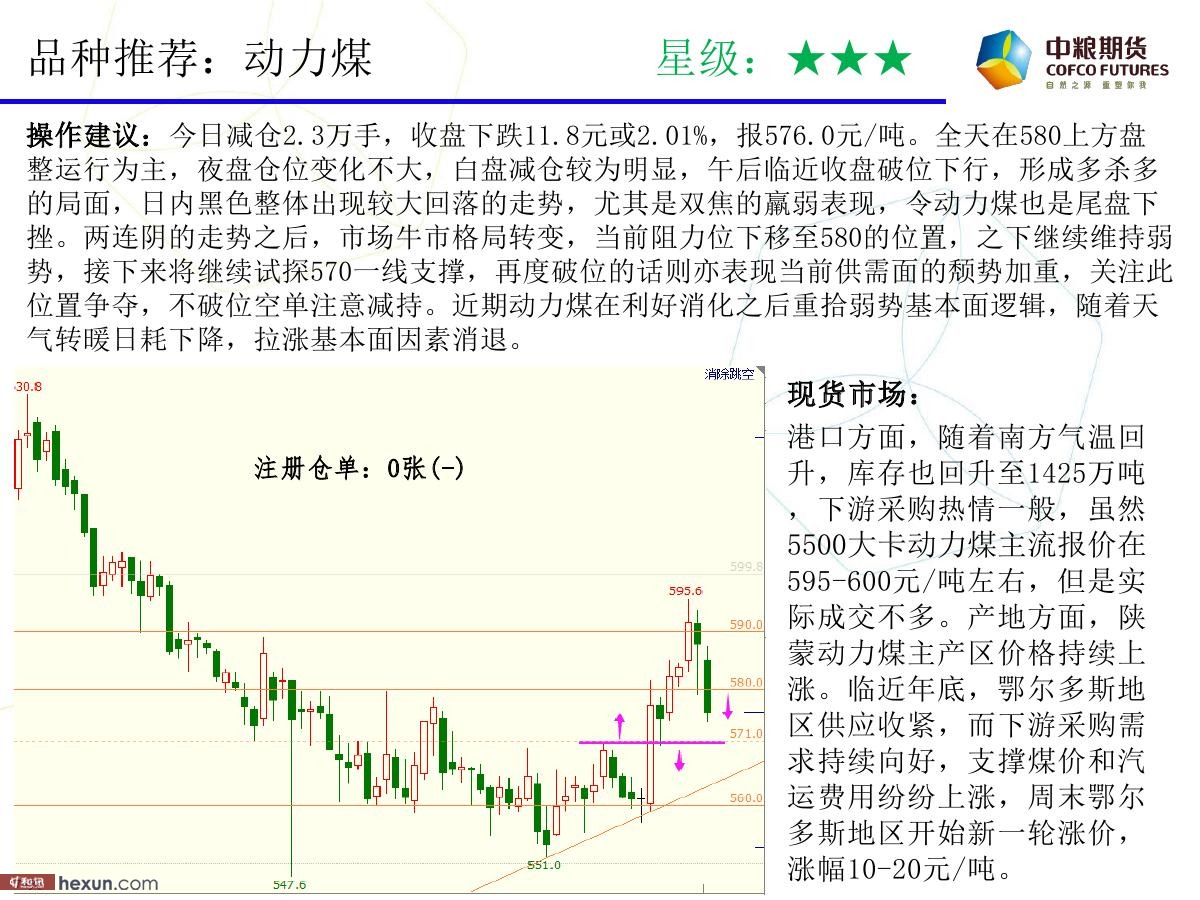Click the COFCO Futures cube logo
The width and height of the screenshot is (1200, 900).
(x=1005, y=59)
